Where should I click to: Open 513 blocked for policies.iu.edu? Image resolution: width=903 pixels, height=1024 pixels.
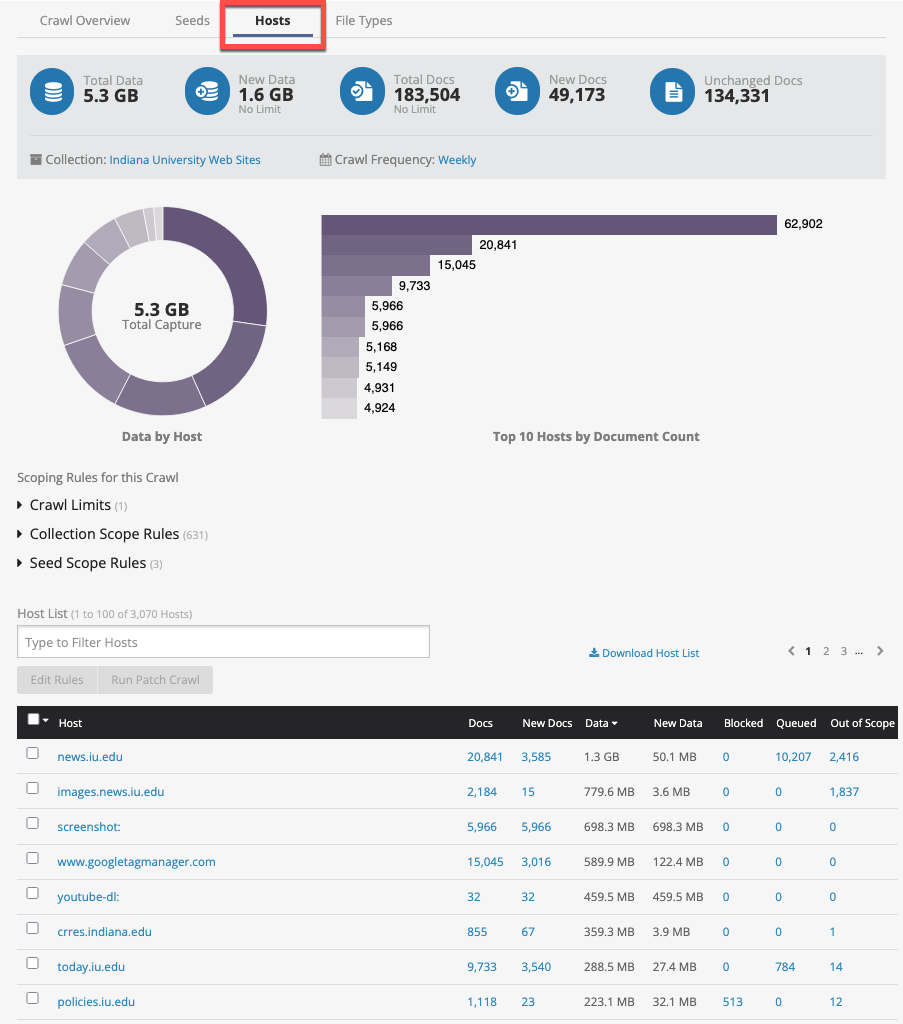click(x=733, y=1002)
